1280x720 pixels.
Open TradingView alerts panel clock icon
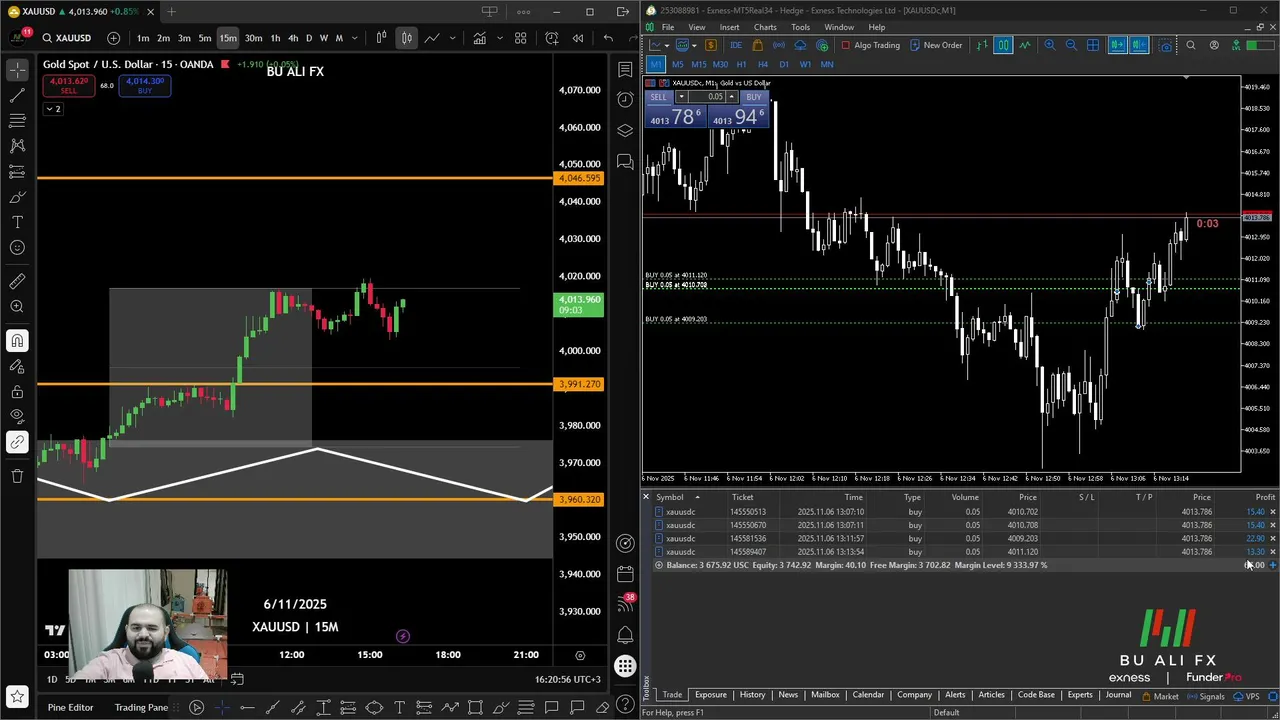(x=625, y=99)
